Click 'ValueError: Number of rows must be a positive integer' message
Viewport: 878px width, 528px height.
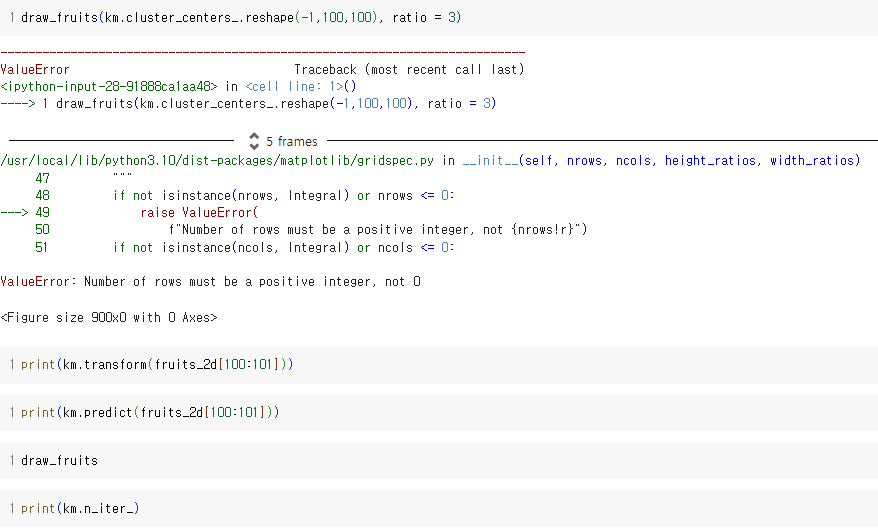[x=211, y=282]
